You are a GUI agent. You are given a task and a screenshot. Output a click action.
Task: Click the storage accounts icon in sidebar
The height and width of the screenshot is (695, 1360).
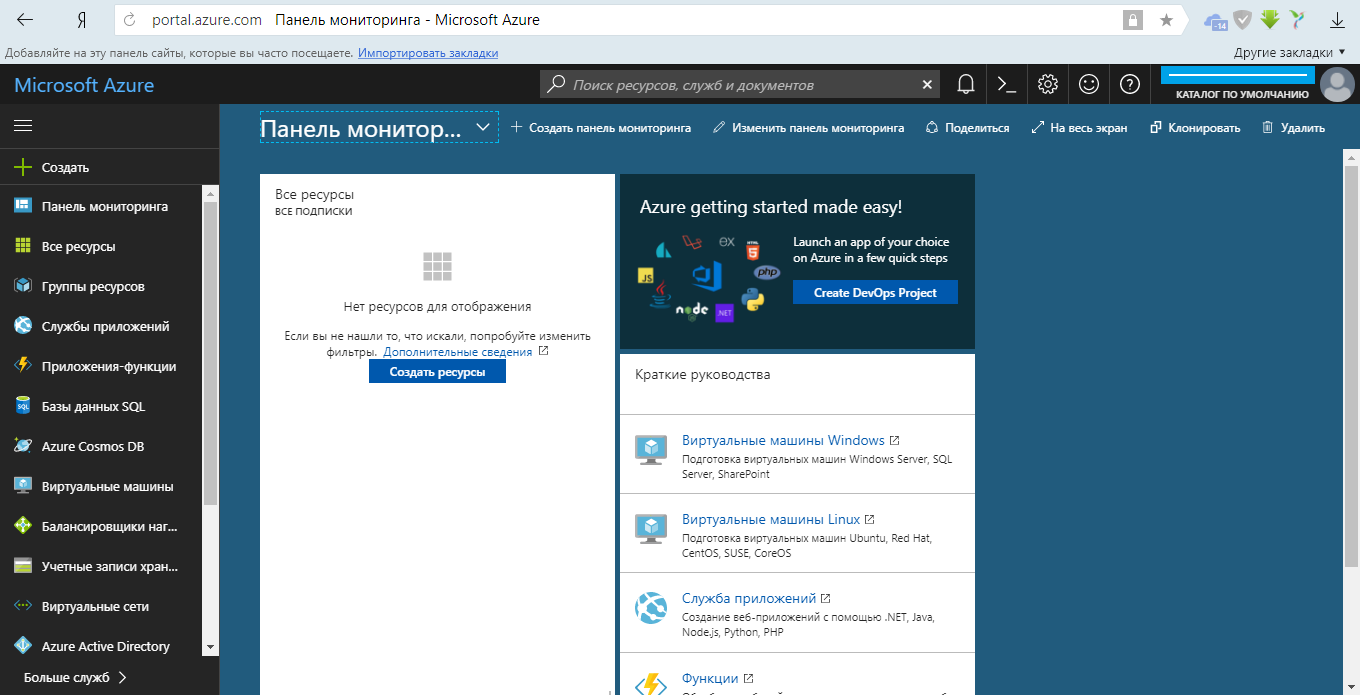tap(23, 566)
